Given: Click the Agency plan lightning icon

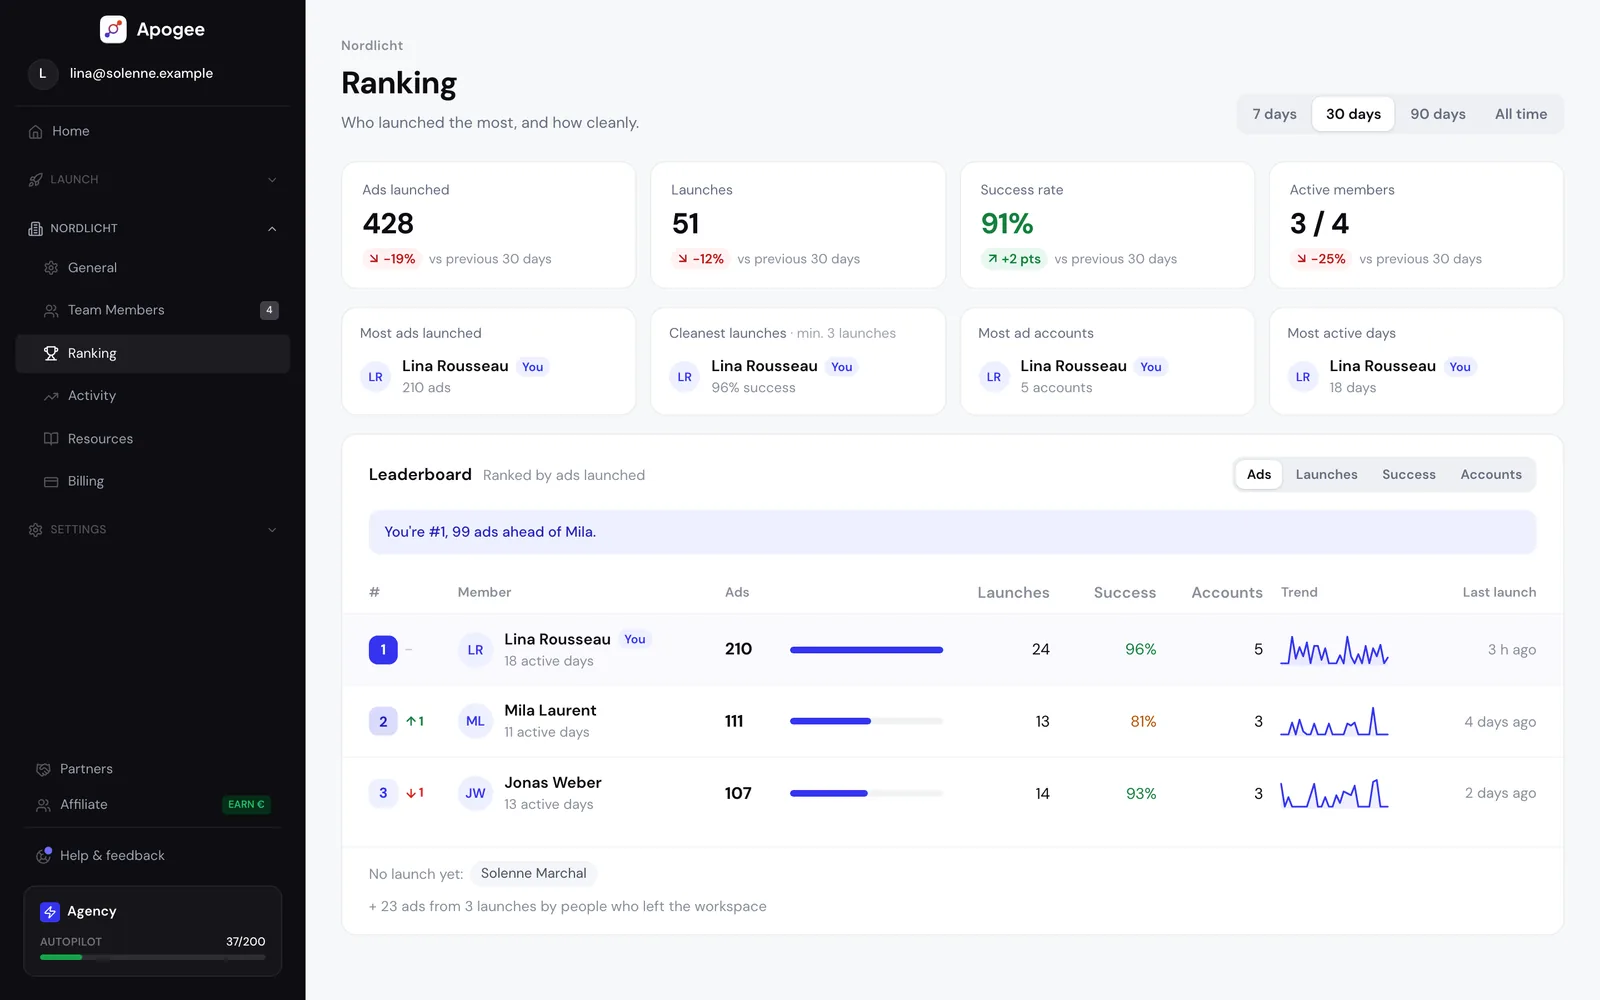Looking at the screenshot, I should [50, 912].
